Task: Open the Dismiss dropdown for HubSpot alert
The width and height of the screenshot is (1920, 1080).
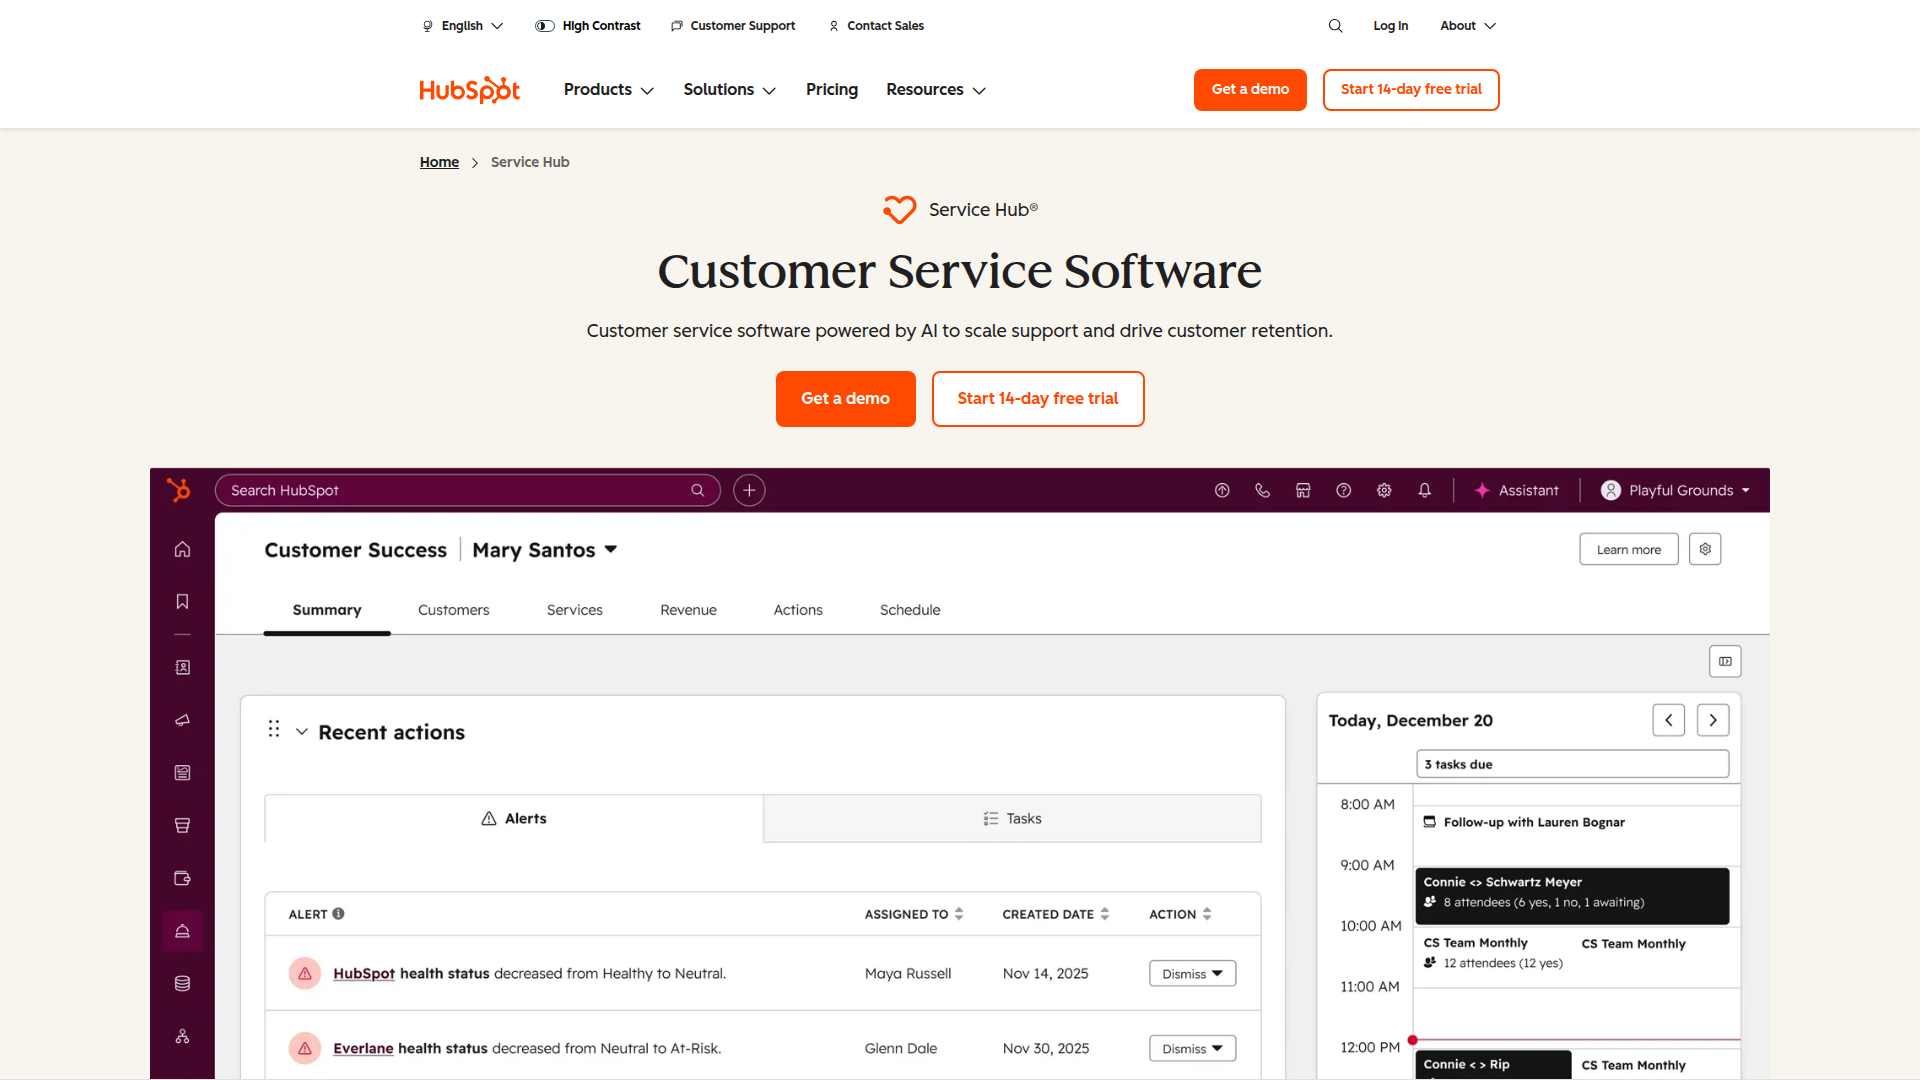Action: 1191,973
